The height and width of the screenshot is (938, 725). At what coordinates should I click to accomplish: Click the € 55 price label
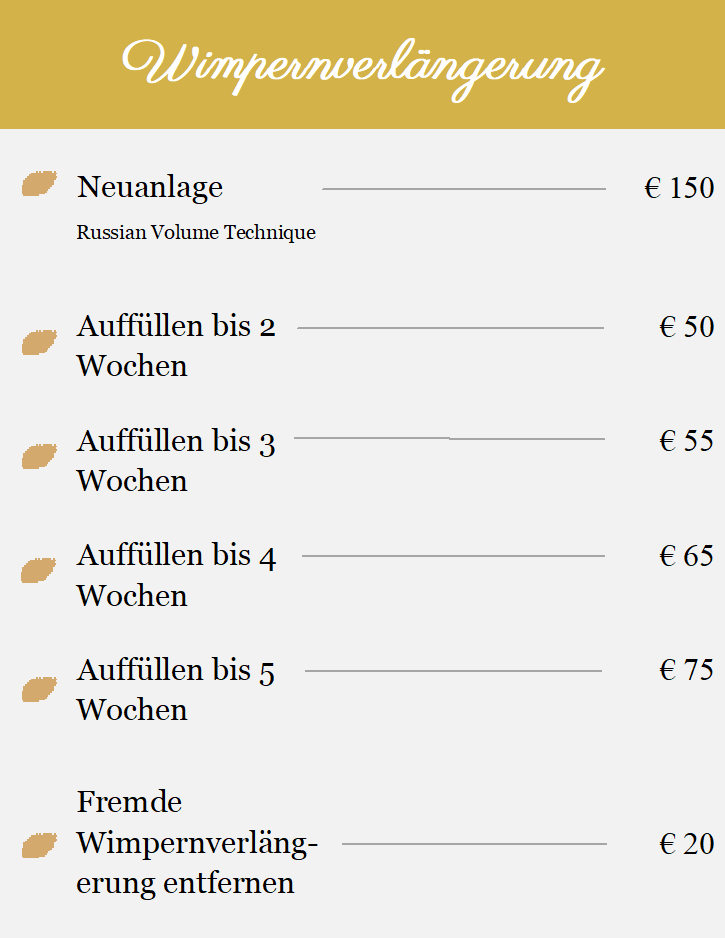[687, 441]
